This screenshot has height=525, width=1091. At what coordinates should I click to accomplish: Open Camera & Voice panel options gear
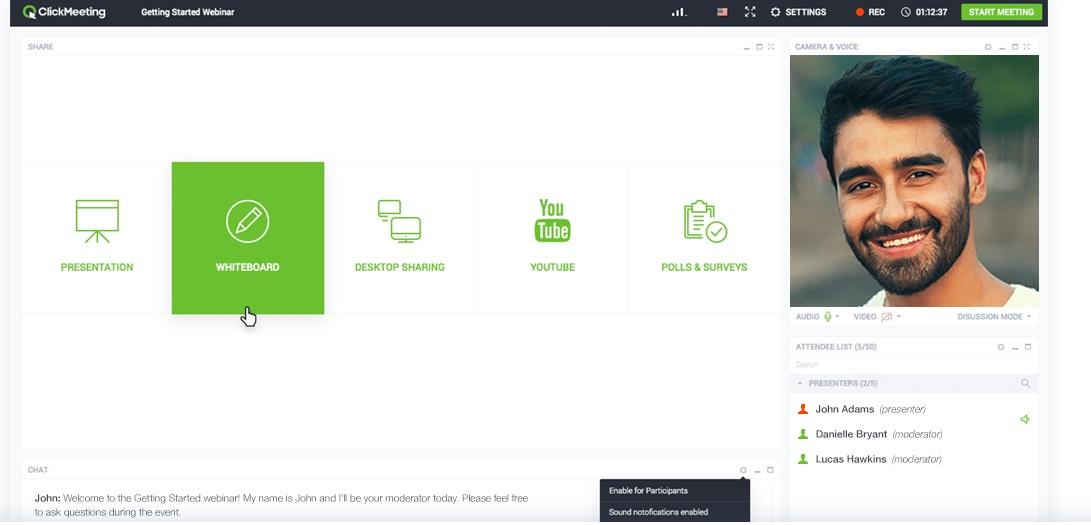pyautogui.click(x=988, y=47)
